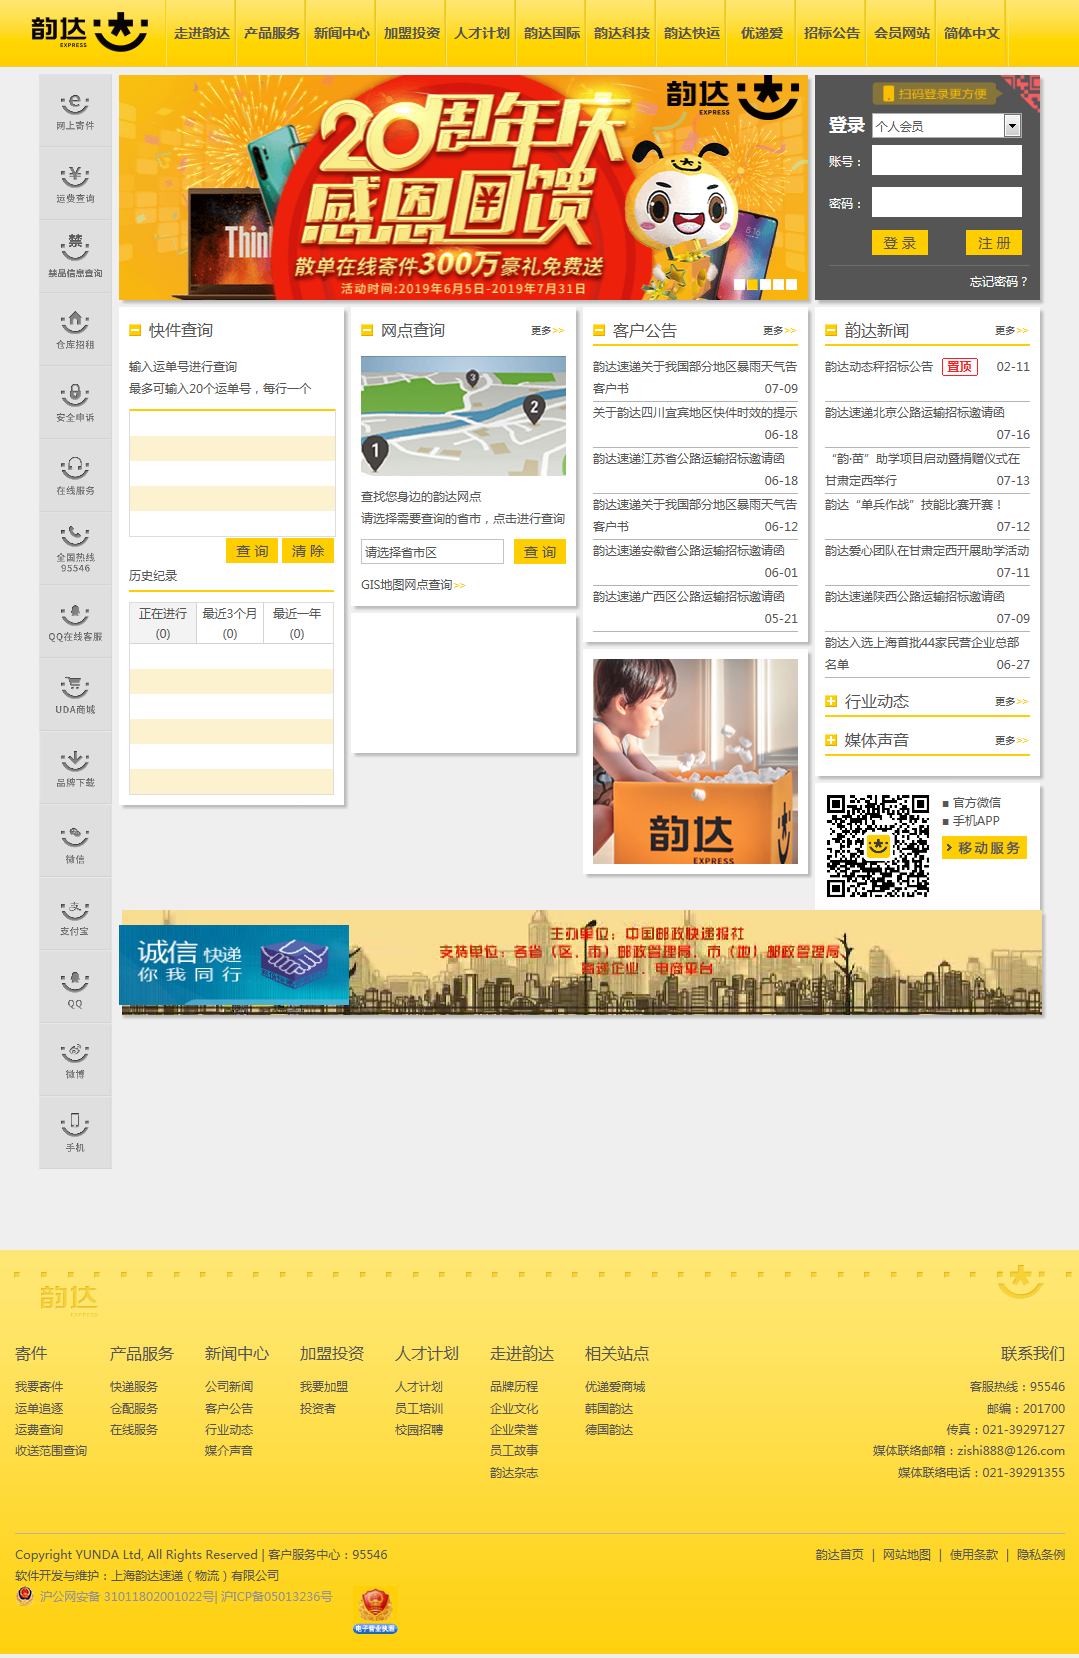The image size is (1079, 1658).
Task: Click the 登录 button in login panel
Action: (900, 243)
